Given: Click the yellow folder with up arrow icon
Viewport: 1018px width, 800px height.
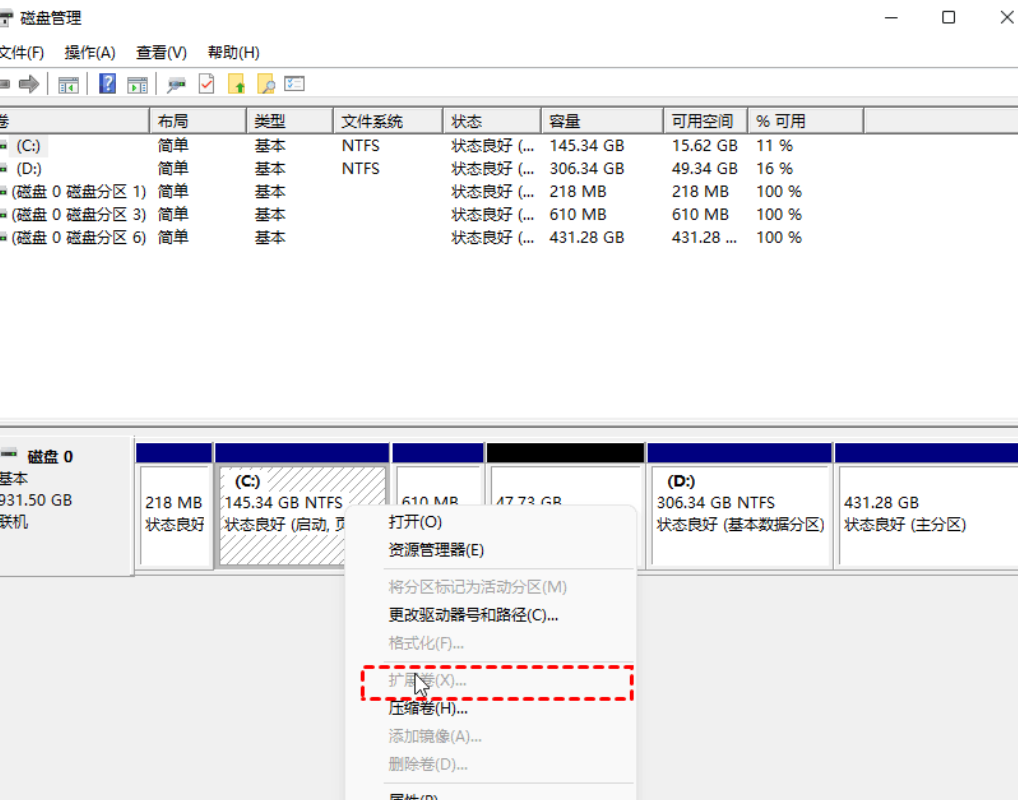Looking at the screenshot, I should [x=236, y=84].
